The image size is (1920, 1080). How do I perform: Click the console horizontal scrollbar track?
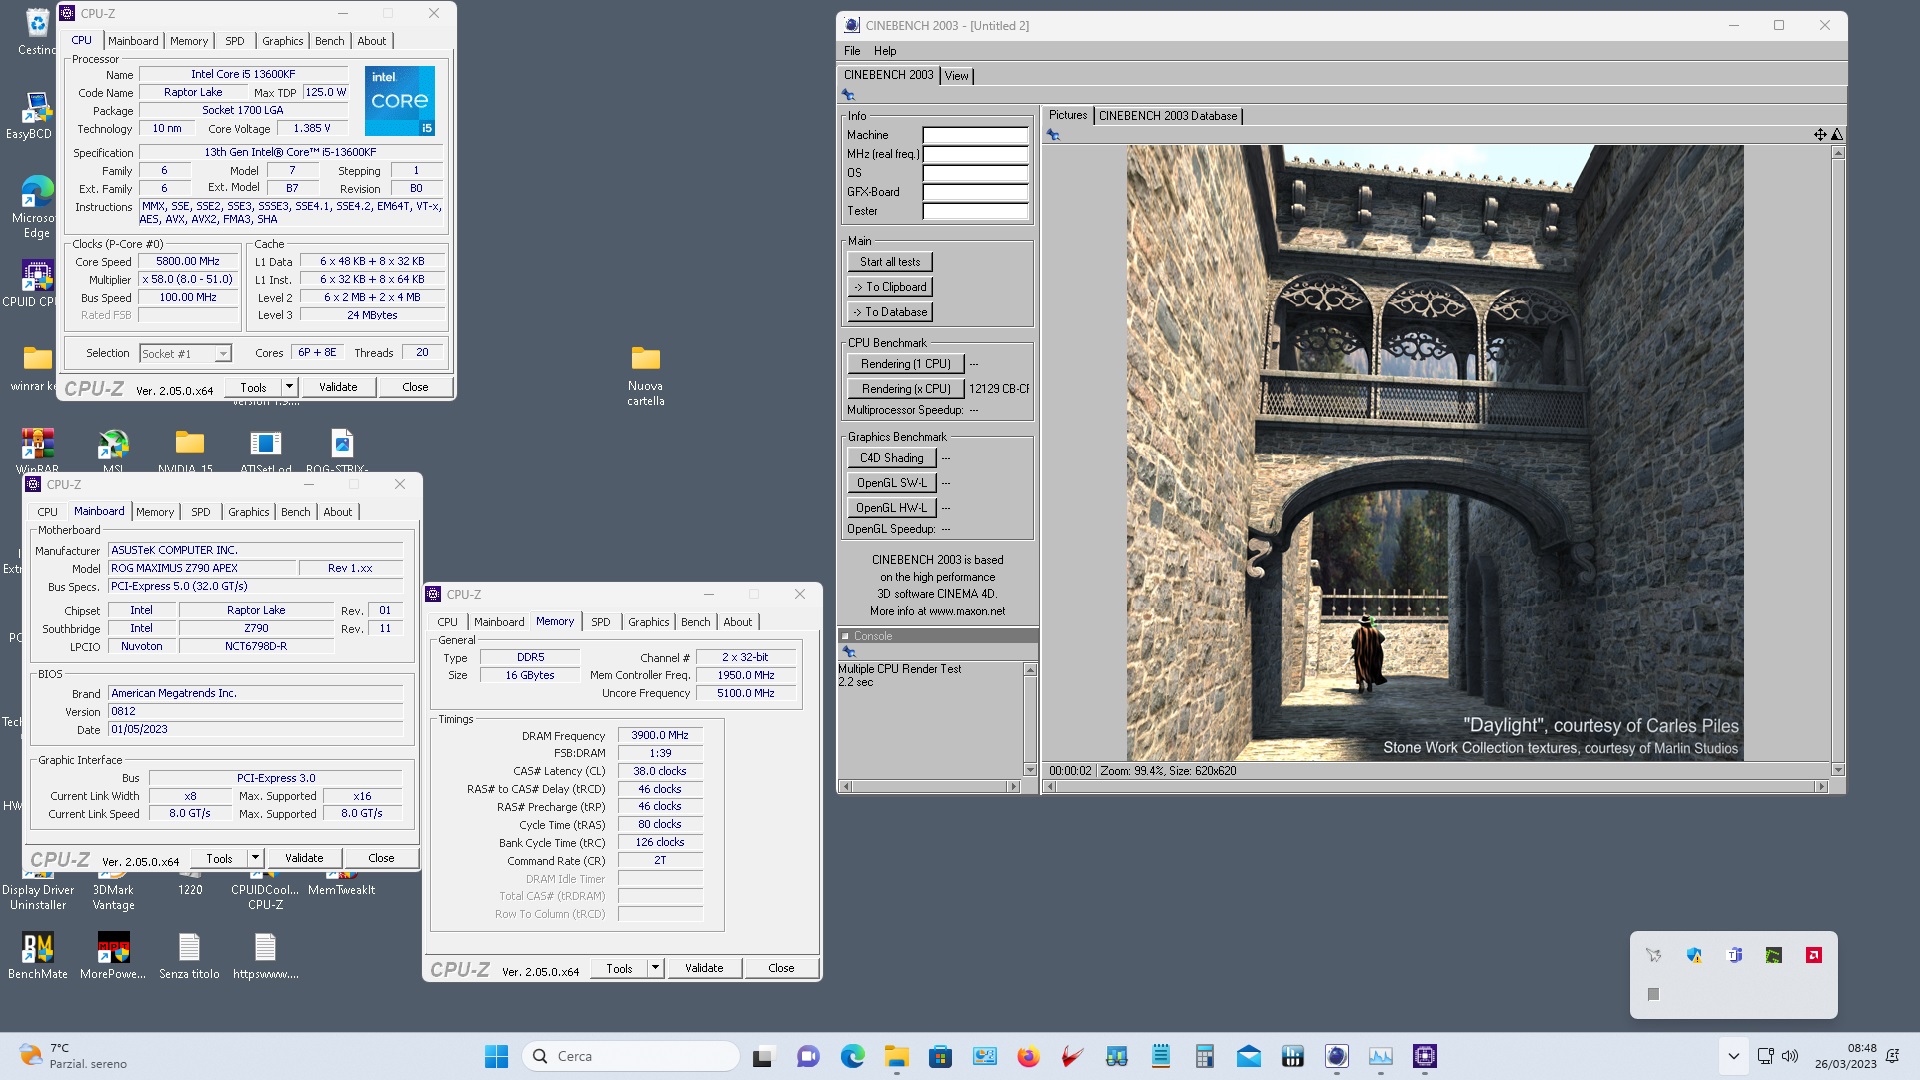pyautogui.click(x=930, y=787)
